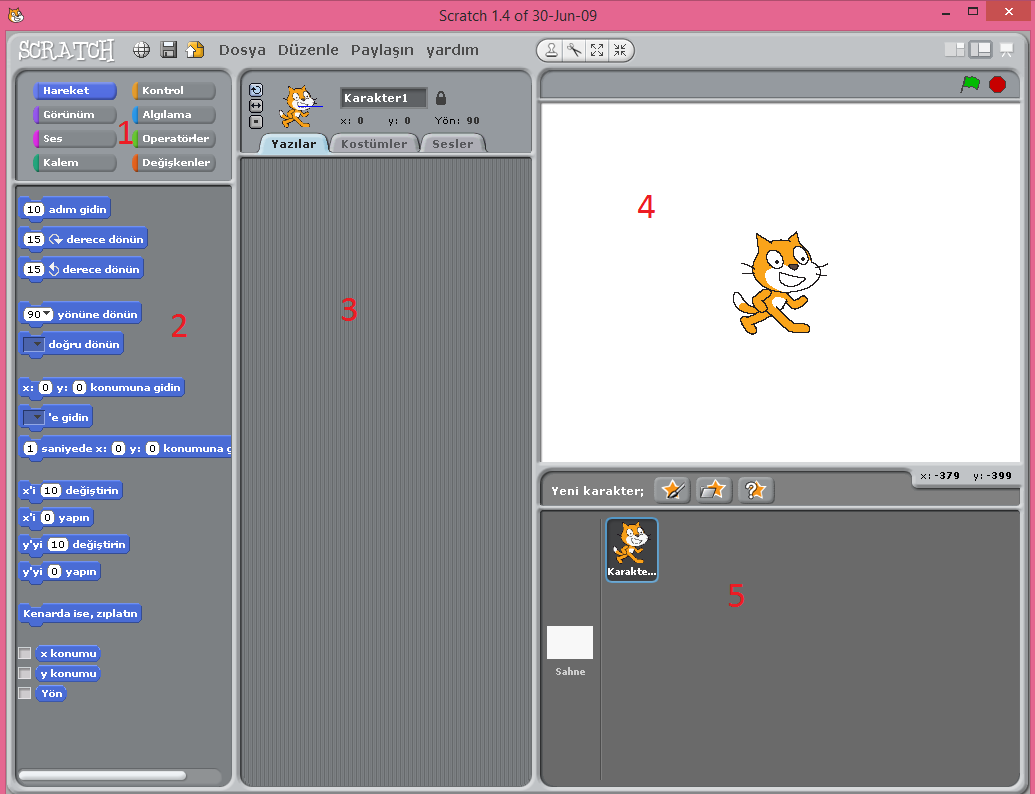Get a surprise sprite button
Image resolution: width=1035 pixels, height=794 pixels.
tap(756, 490)
